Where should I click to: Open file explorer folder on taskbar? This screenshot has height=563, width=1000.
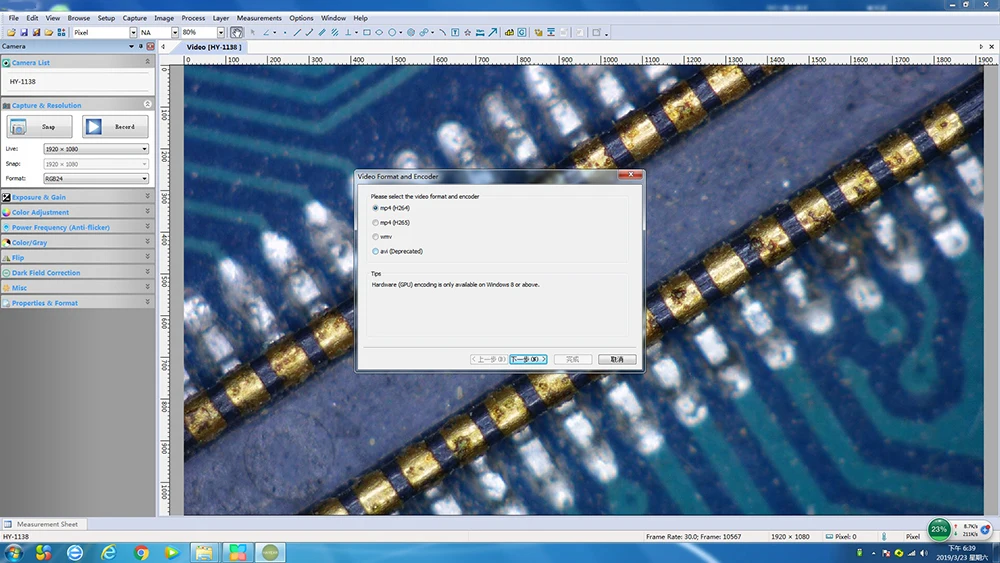204,552
